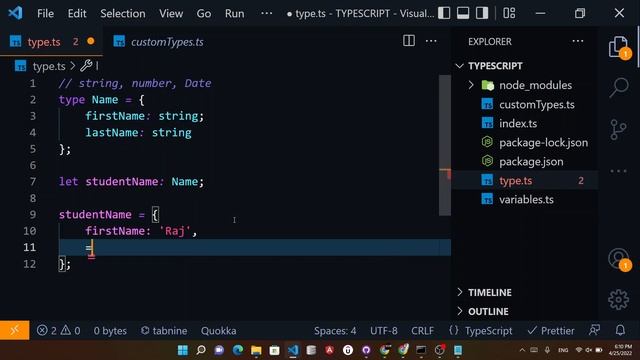Click the Quokka status bar item
The image size is (640, 360).
coord(218,331)
